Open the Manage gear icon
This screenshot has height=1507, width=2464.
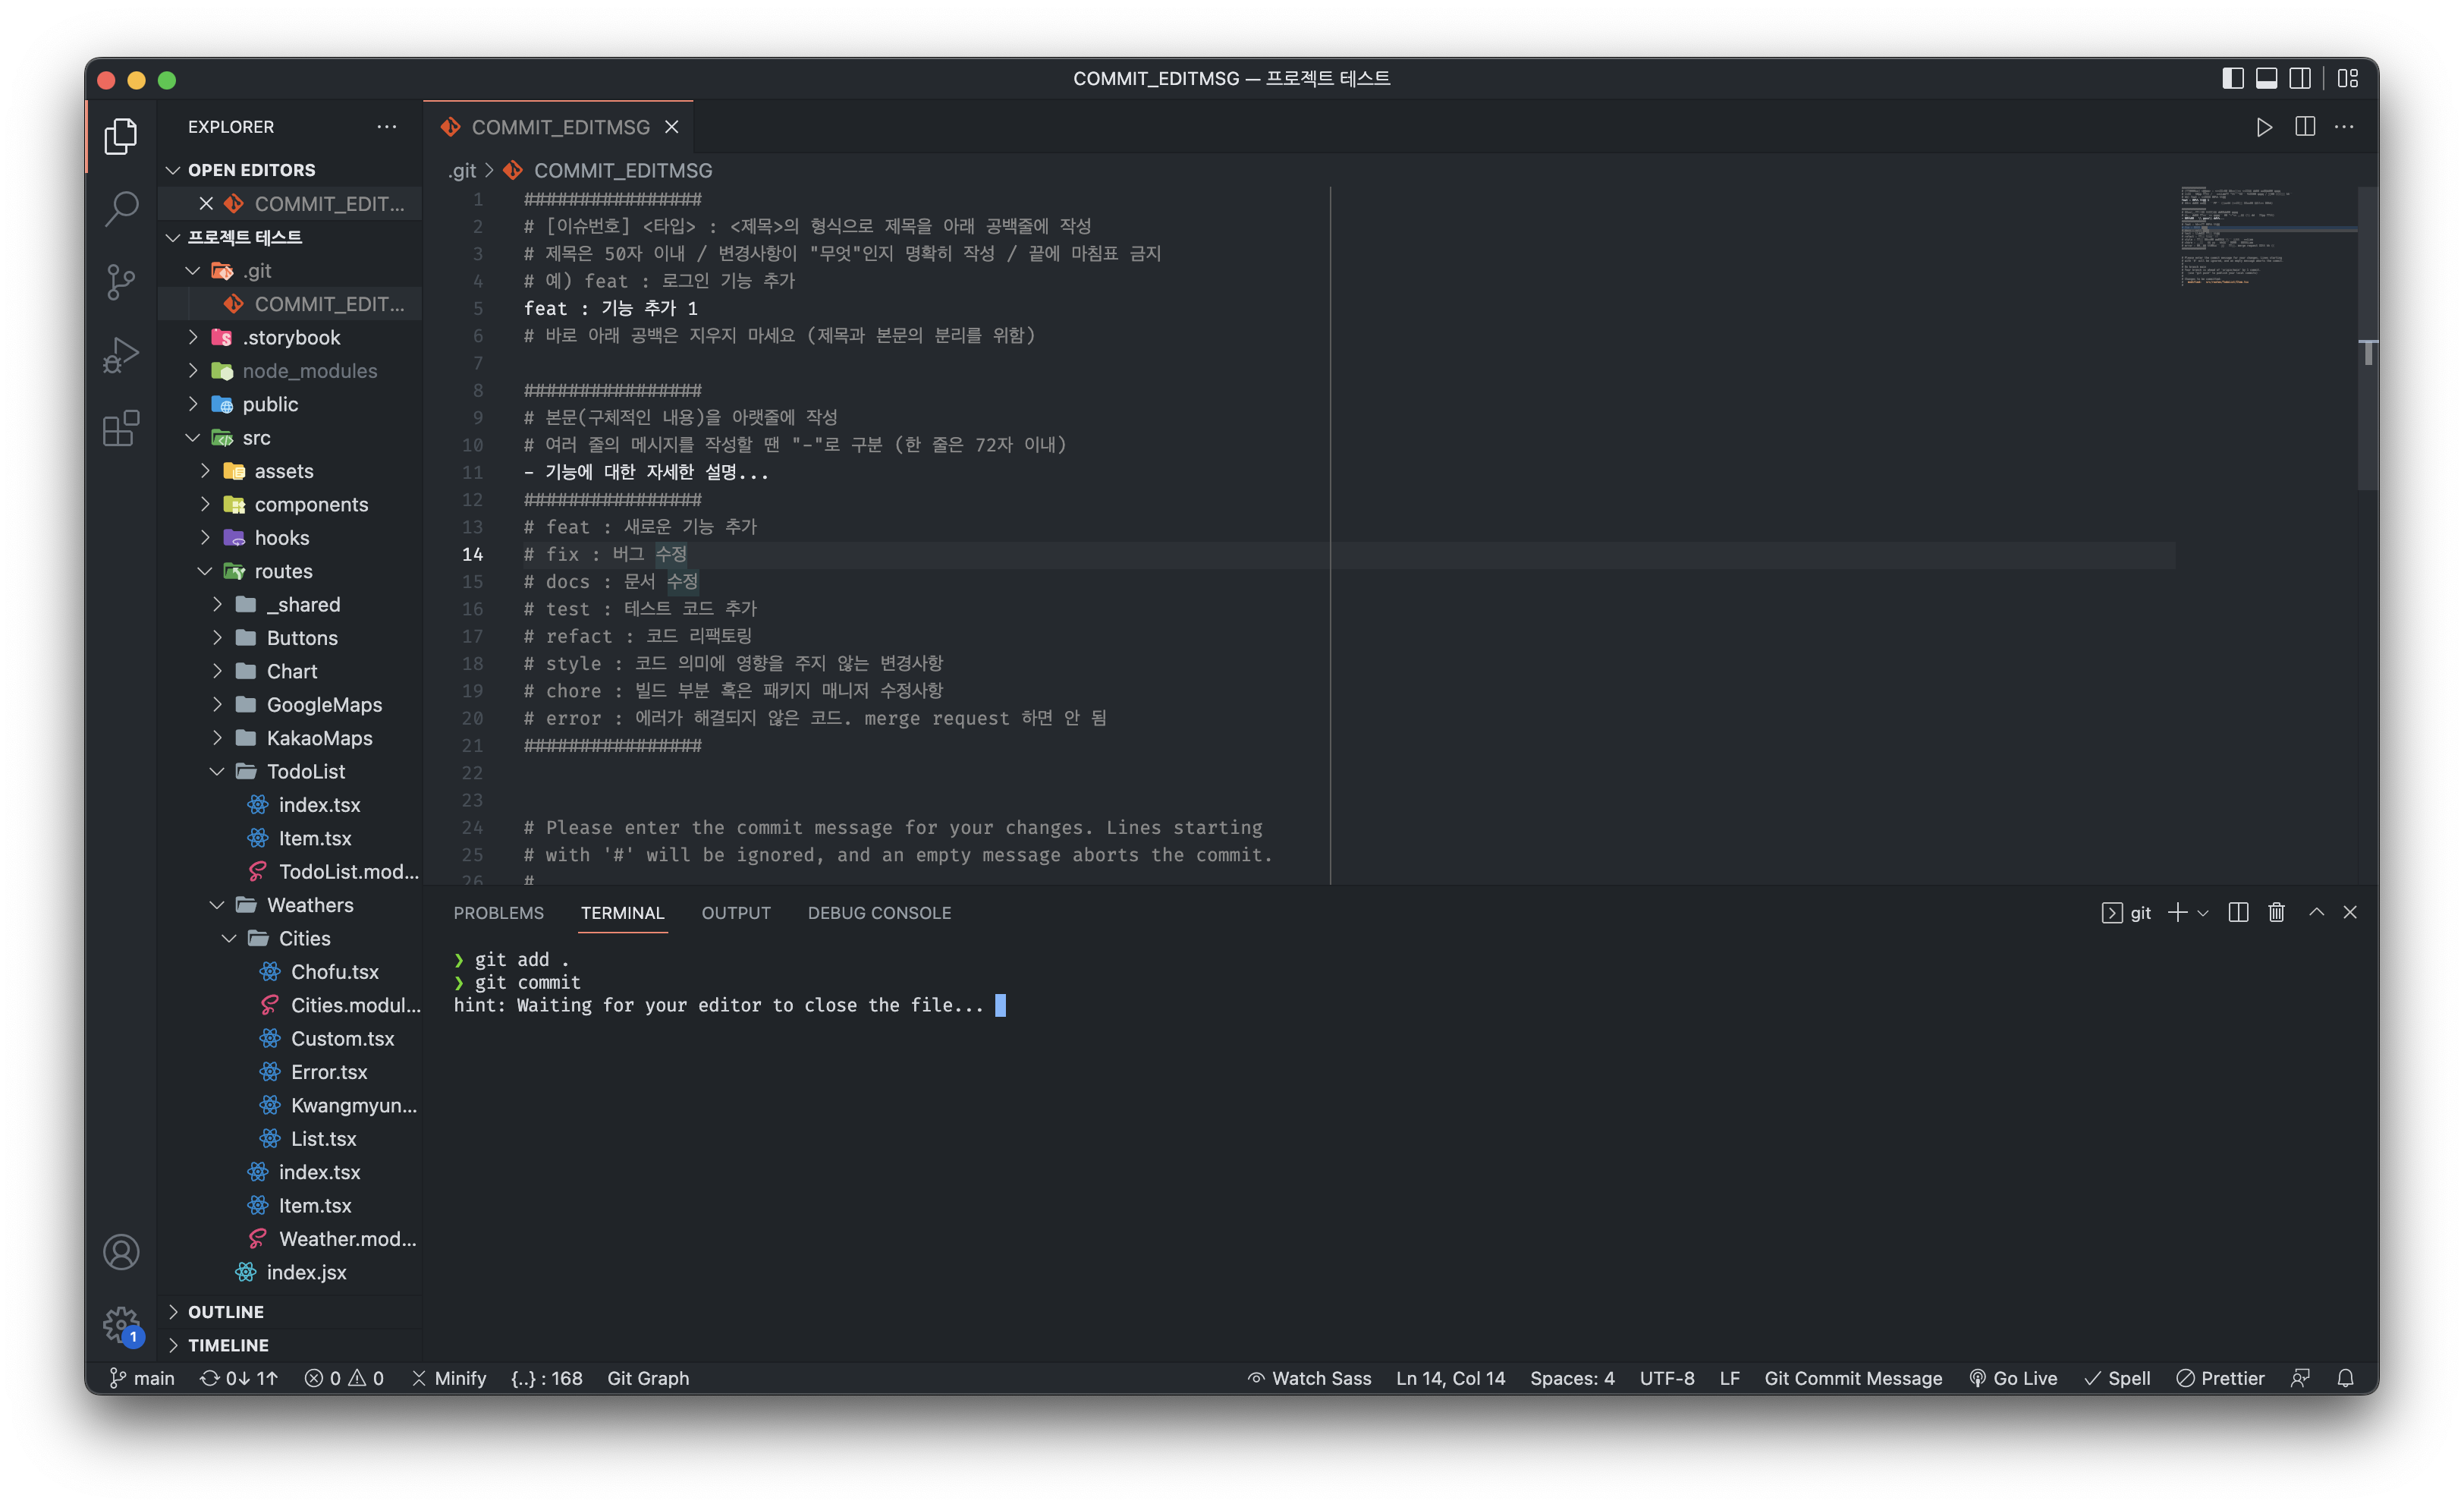click(121, 1324)
